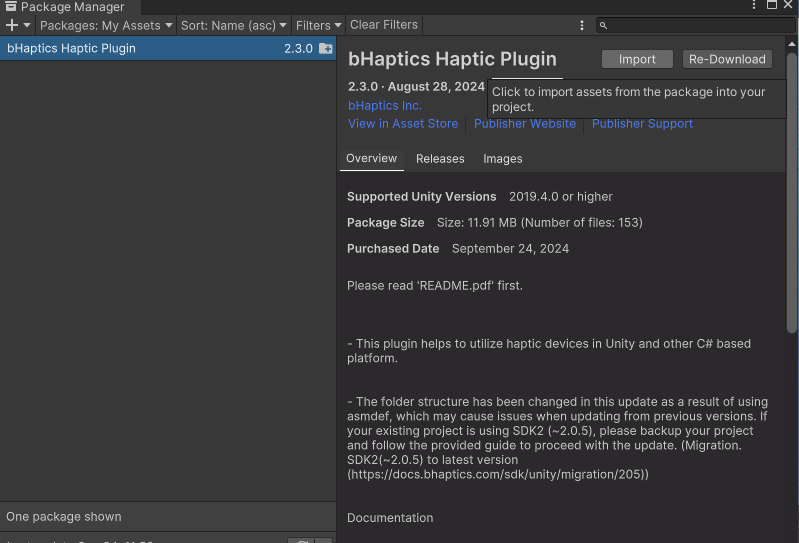Image resolution: width=799 pixels, height=543 pixels.
Task: Open the add-package dropdown arrow beside the plus icon
Action: [27, 25]
